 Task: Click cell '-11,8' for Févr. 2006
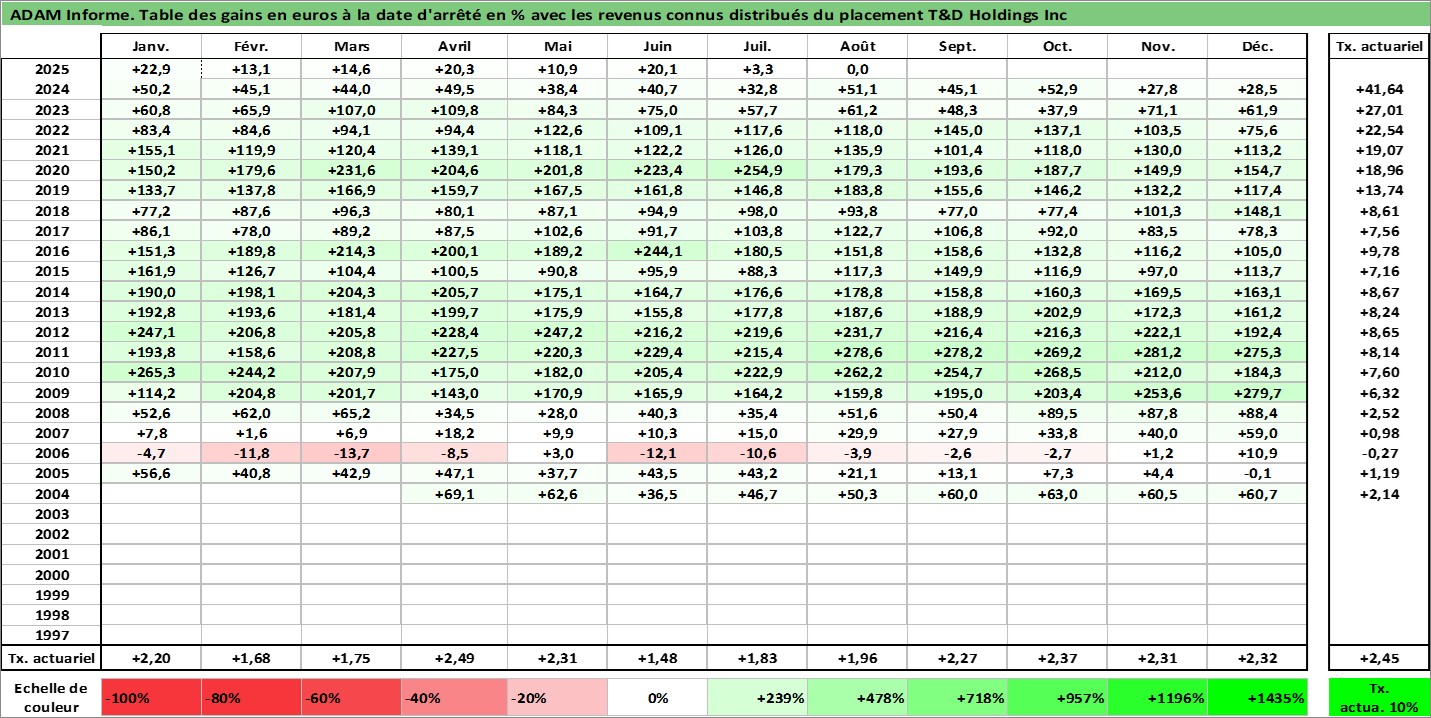tap(252, 453)
